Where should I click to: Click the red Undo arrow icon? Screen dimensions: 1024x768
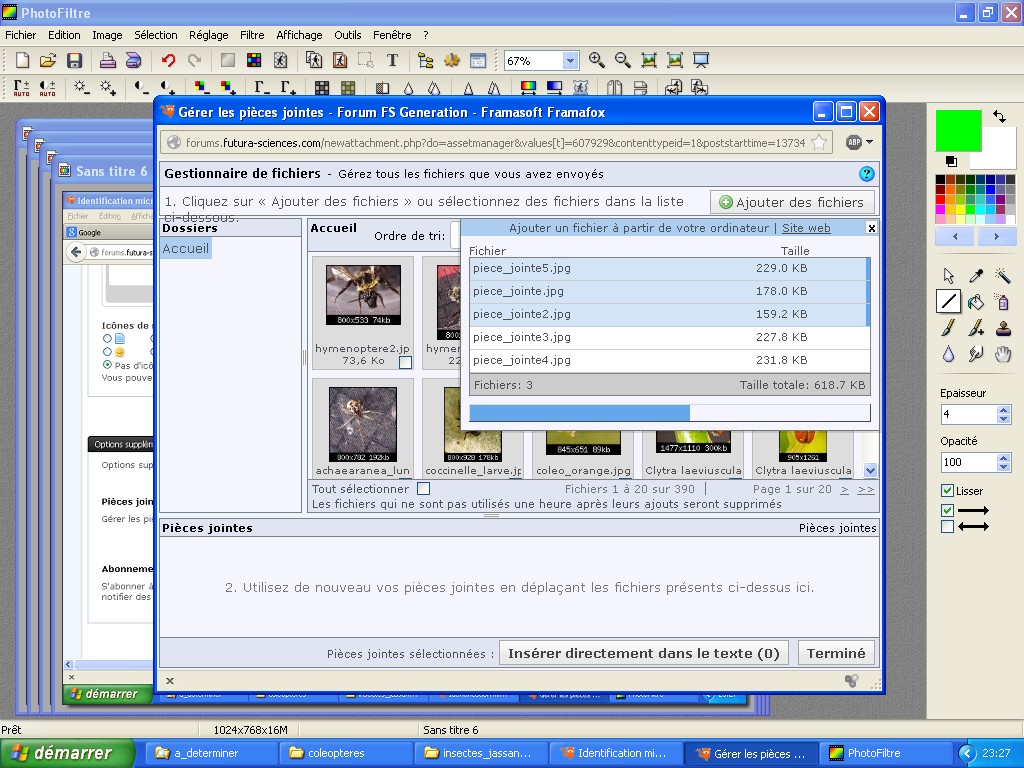[168, 61]
